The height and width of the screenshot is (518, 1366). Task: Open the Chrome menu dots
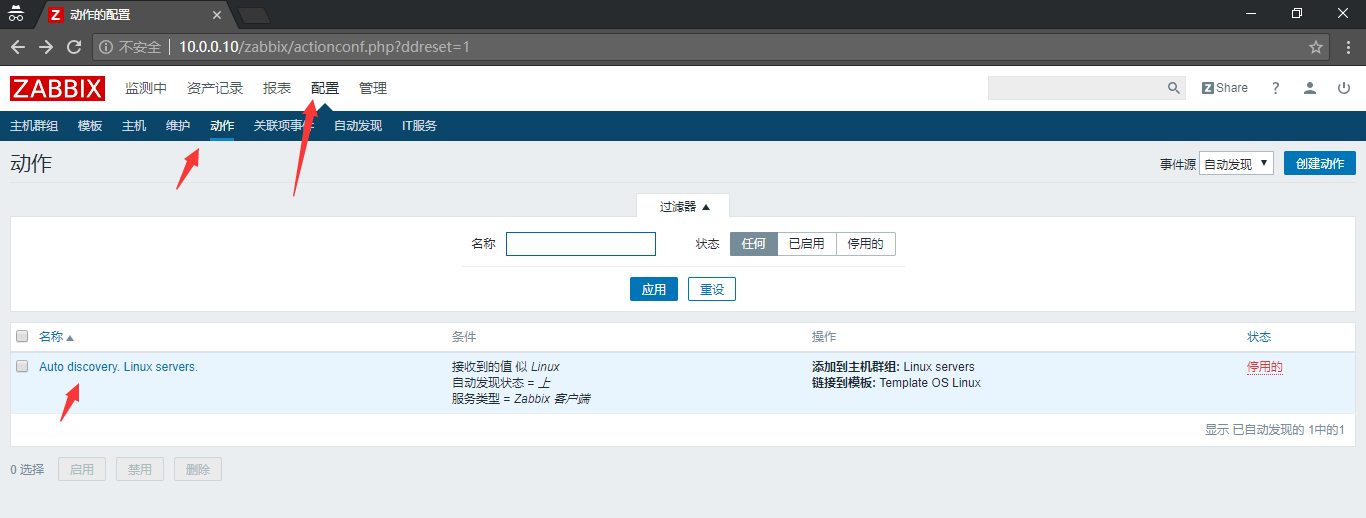(x=1346, y=47)
